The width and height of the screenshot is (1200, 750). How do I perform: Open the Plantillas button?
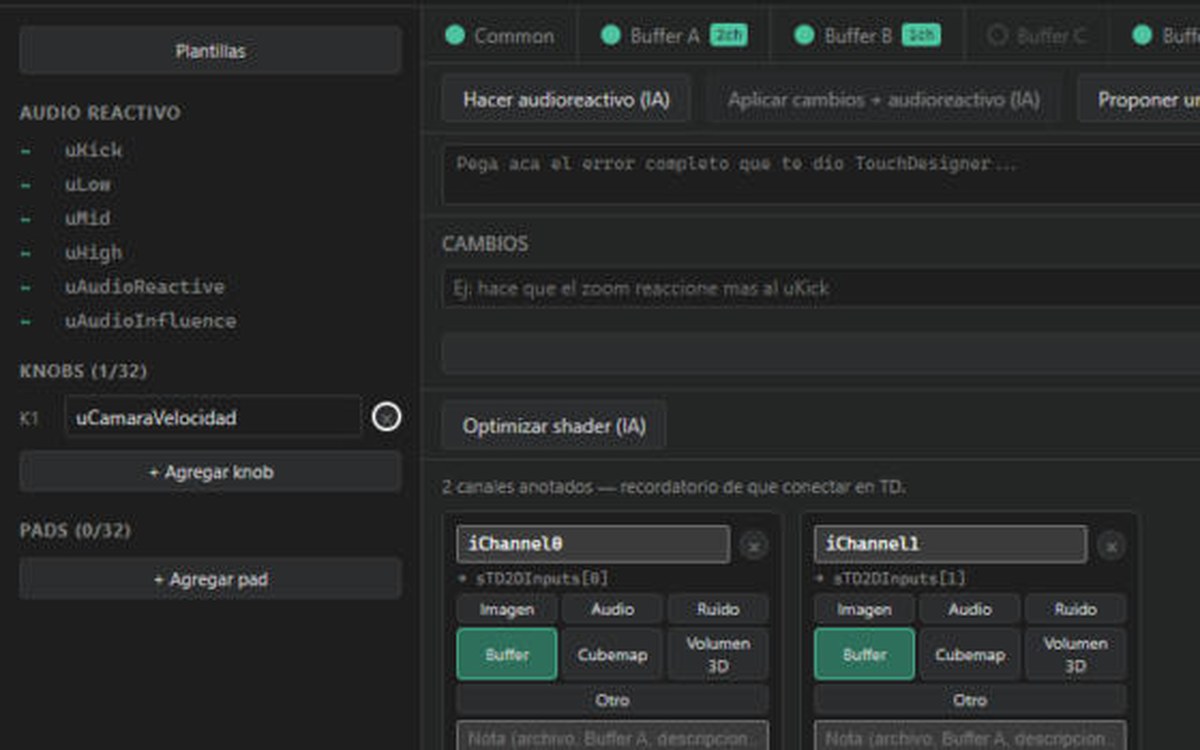coord(210,50)
